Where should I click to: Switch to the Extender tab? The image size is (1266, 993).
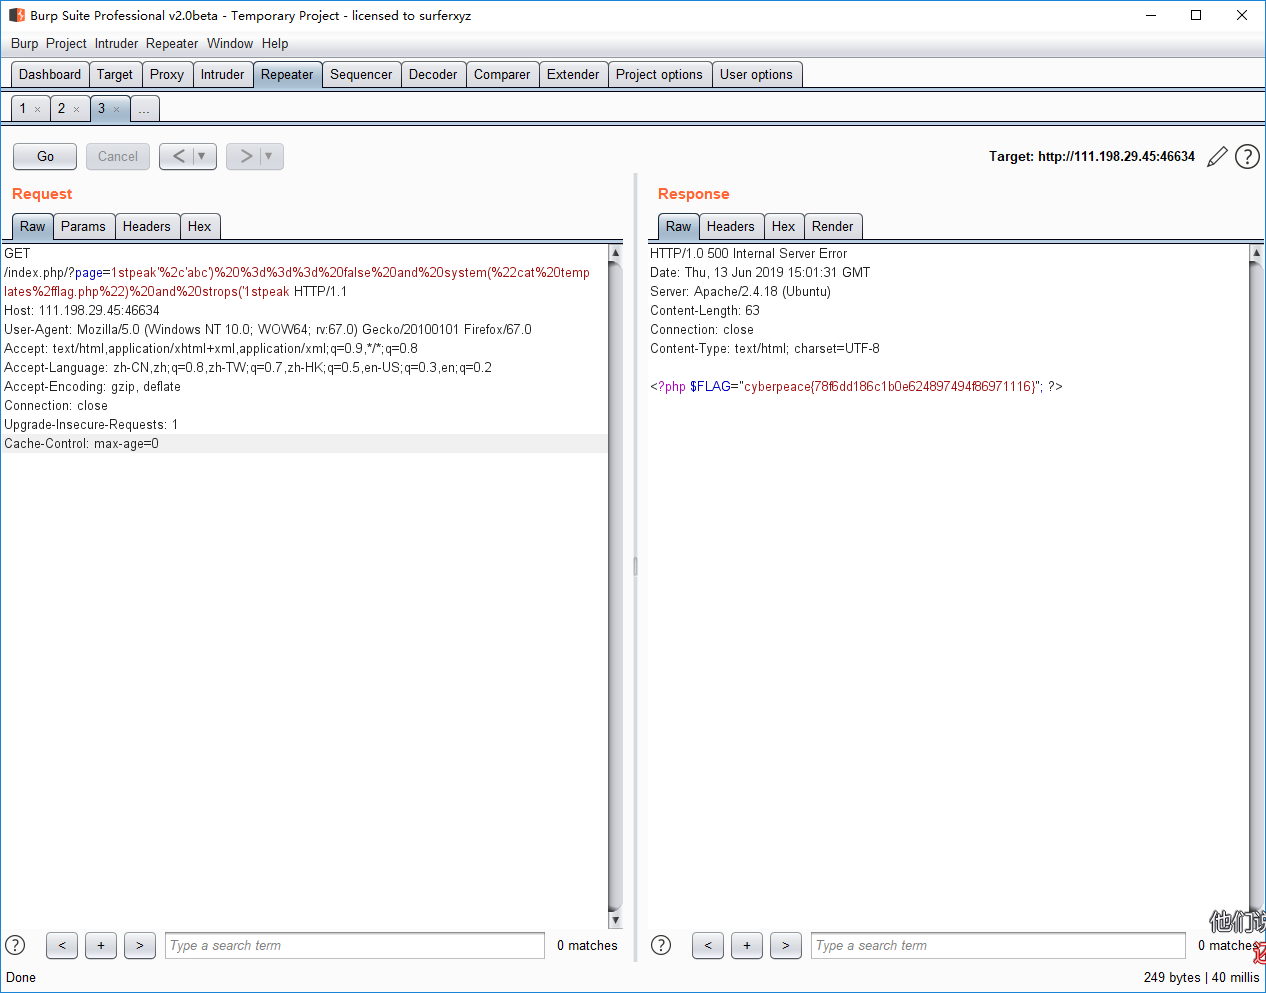pyautogui.click(x=573, y=74)
